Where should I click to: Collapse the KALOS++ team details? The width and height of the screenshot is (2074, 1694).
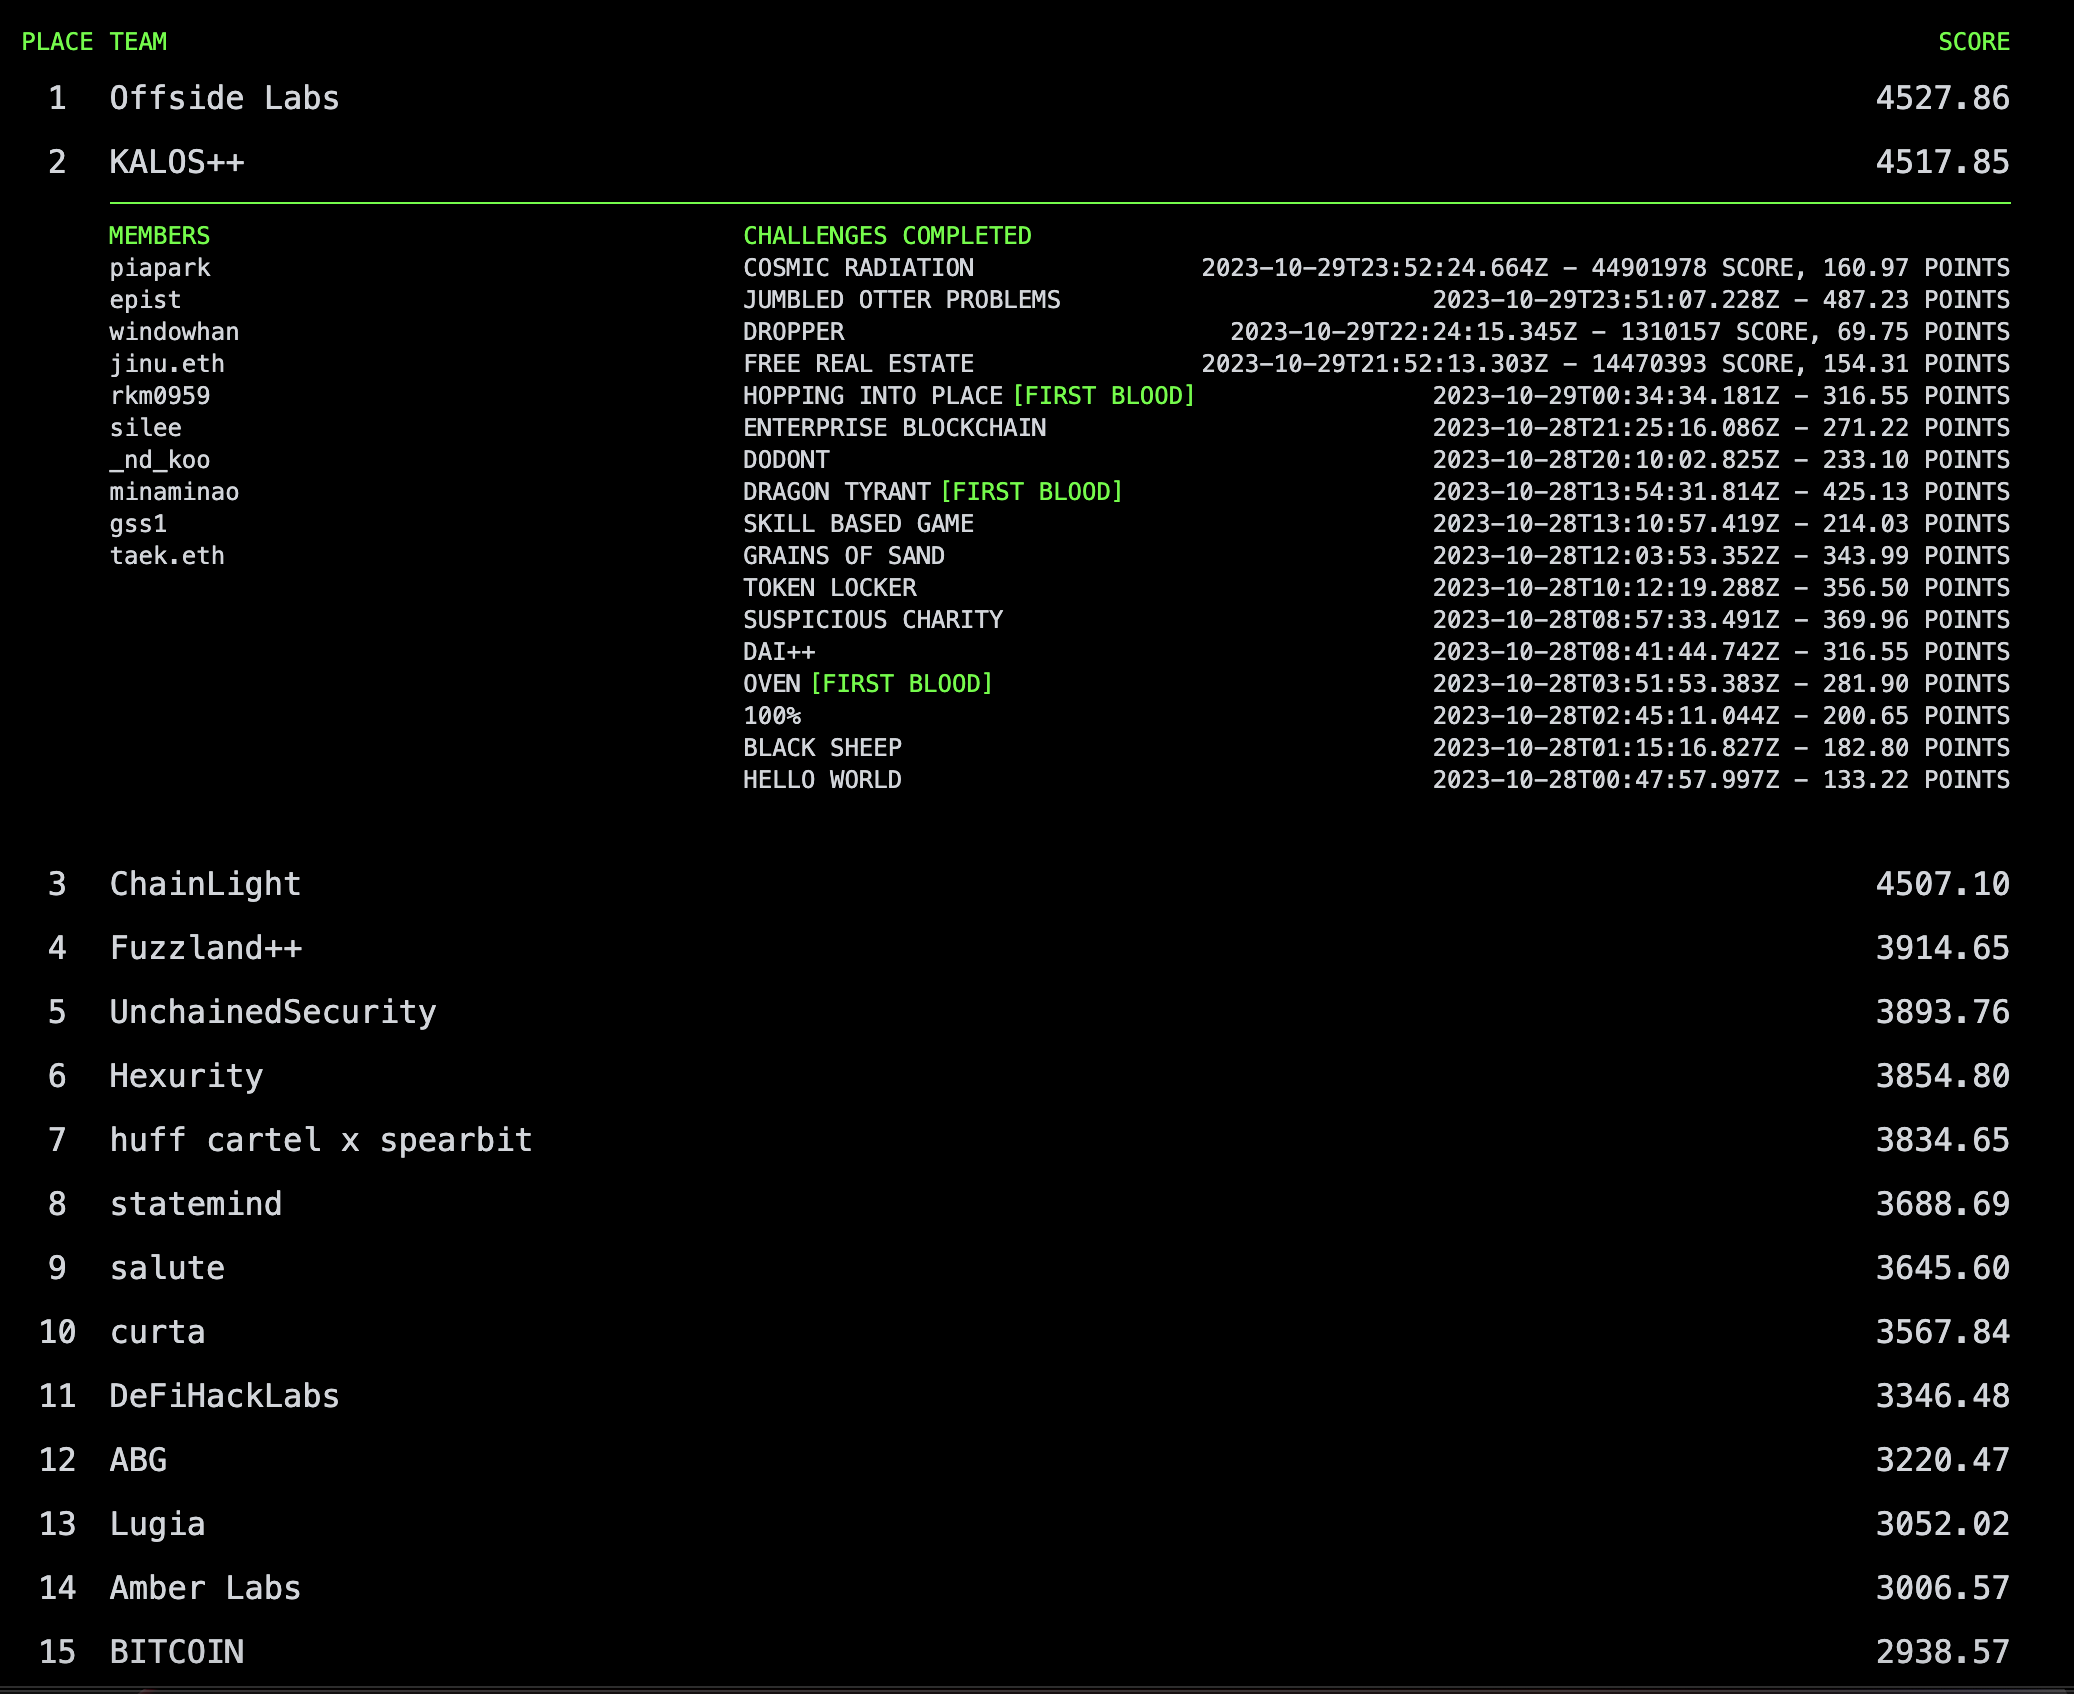point(176,162)
